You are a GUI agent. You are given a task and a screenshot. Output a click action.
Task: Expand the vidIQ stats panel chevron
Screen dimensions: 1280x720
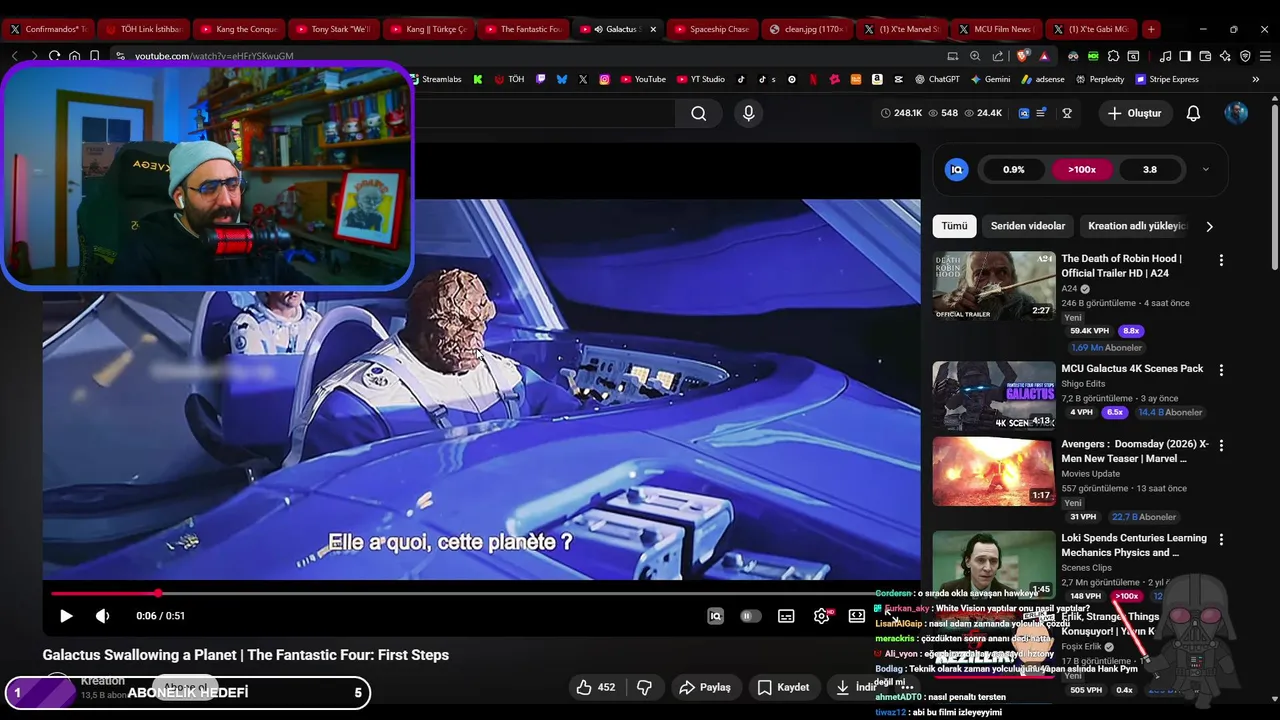tap(1205, 170)
